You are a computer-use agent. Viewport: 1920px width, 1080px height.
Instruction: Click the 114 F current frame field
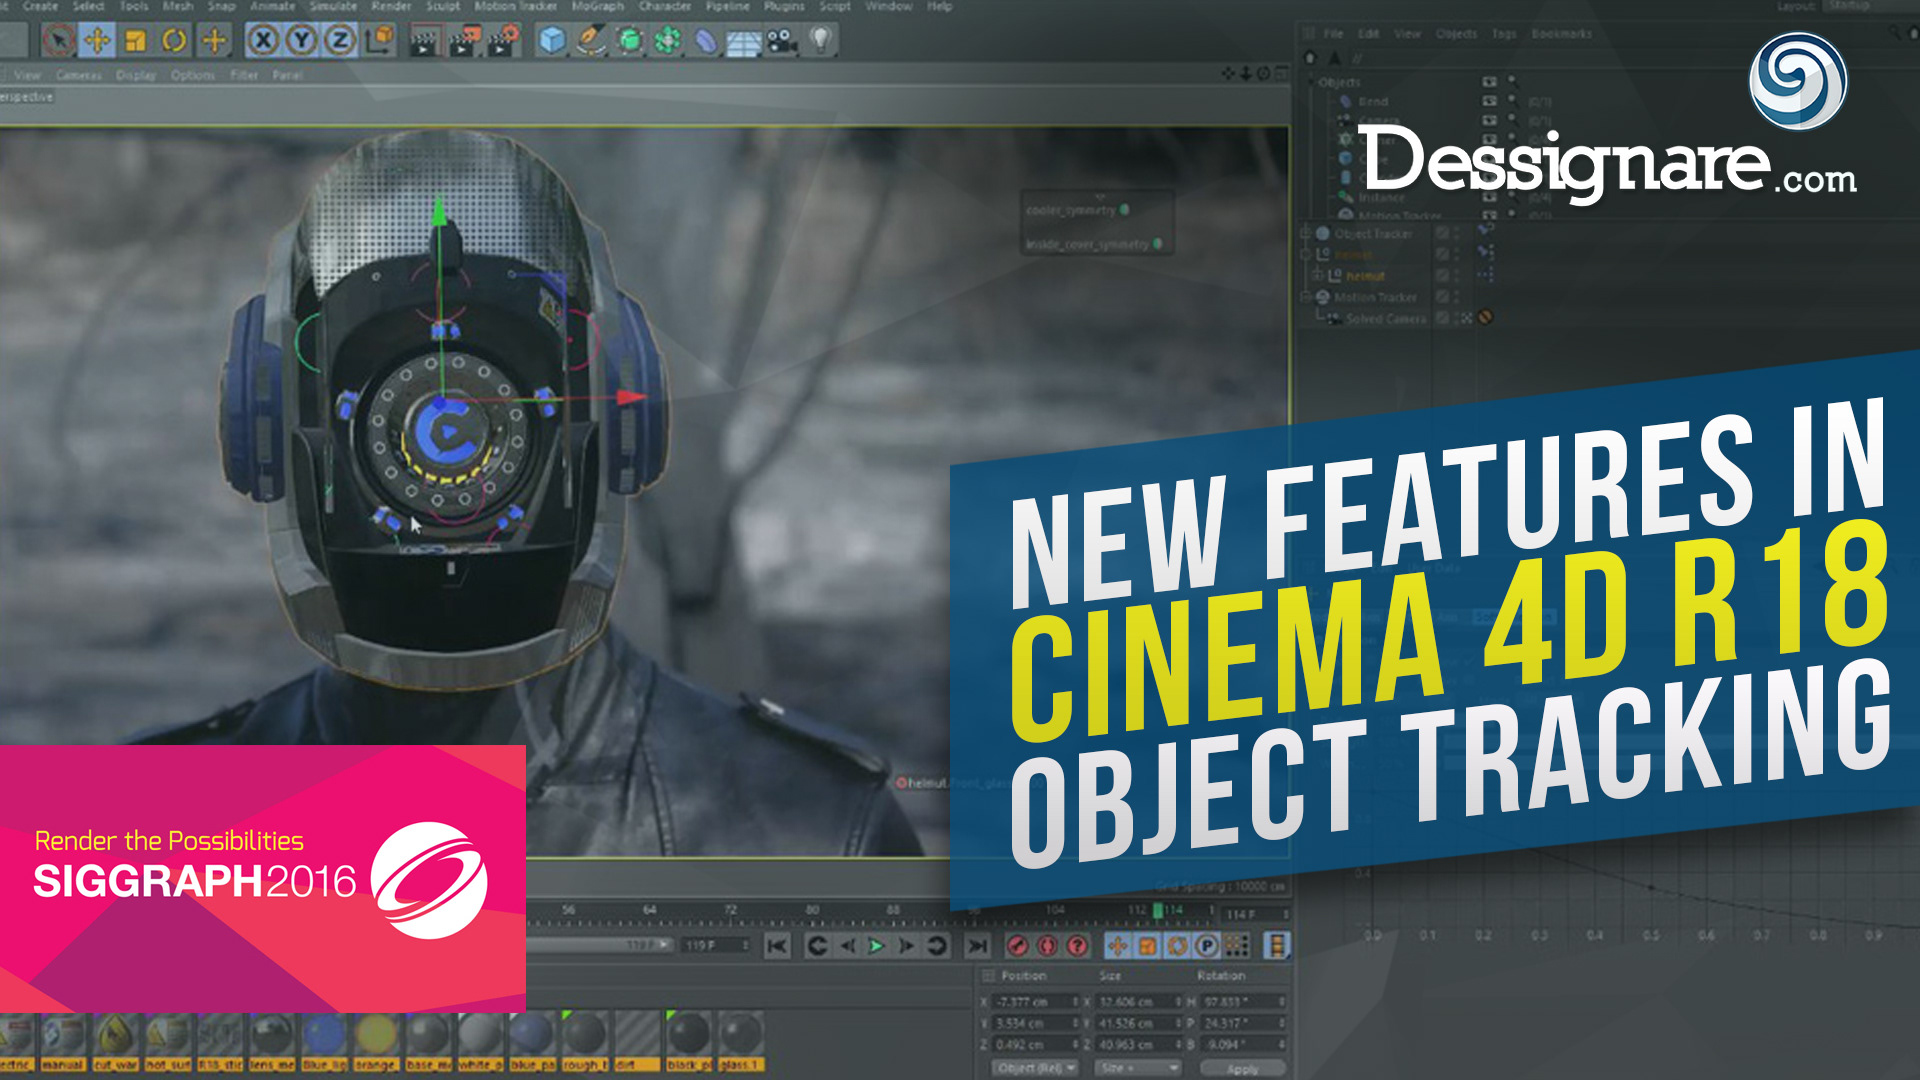1256,914
